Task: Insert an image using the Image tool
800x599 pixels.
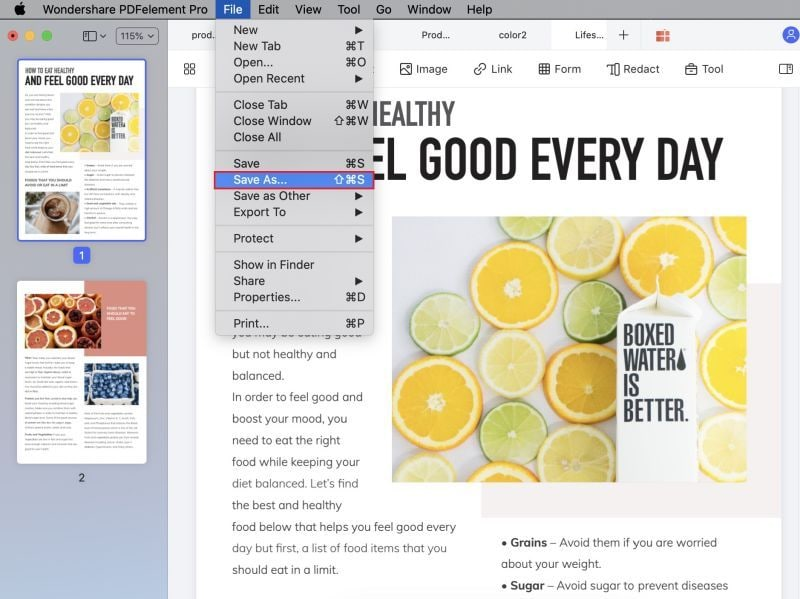Action: [x=423, y=69]
